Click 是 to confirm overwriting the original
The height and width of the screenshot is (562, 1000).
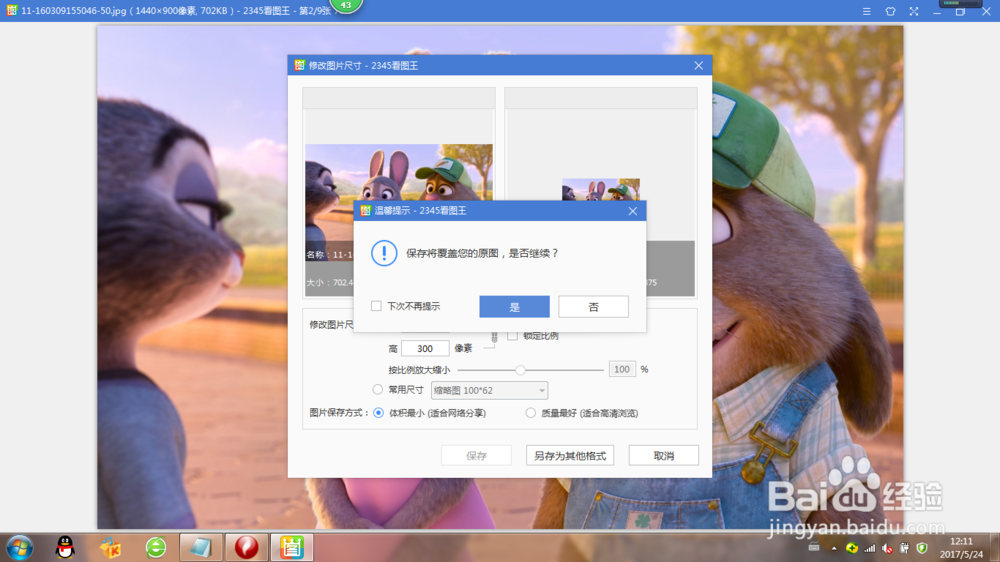[x=514, y=307]
